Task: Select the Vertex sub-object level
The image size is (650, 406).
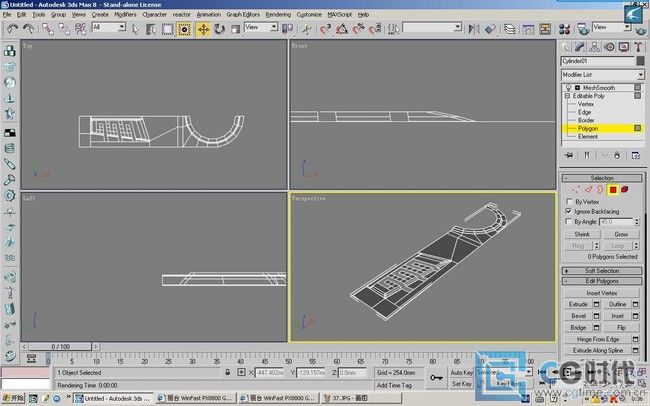Action: point(586,104)
